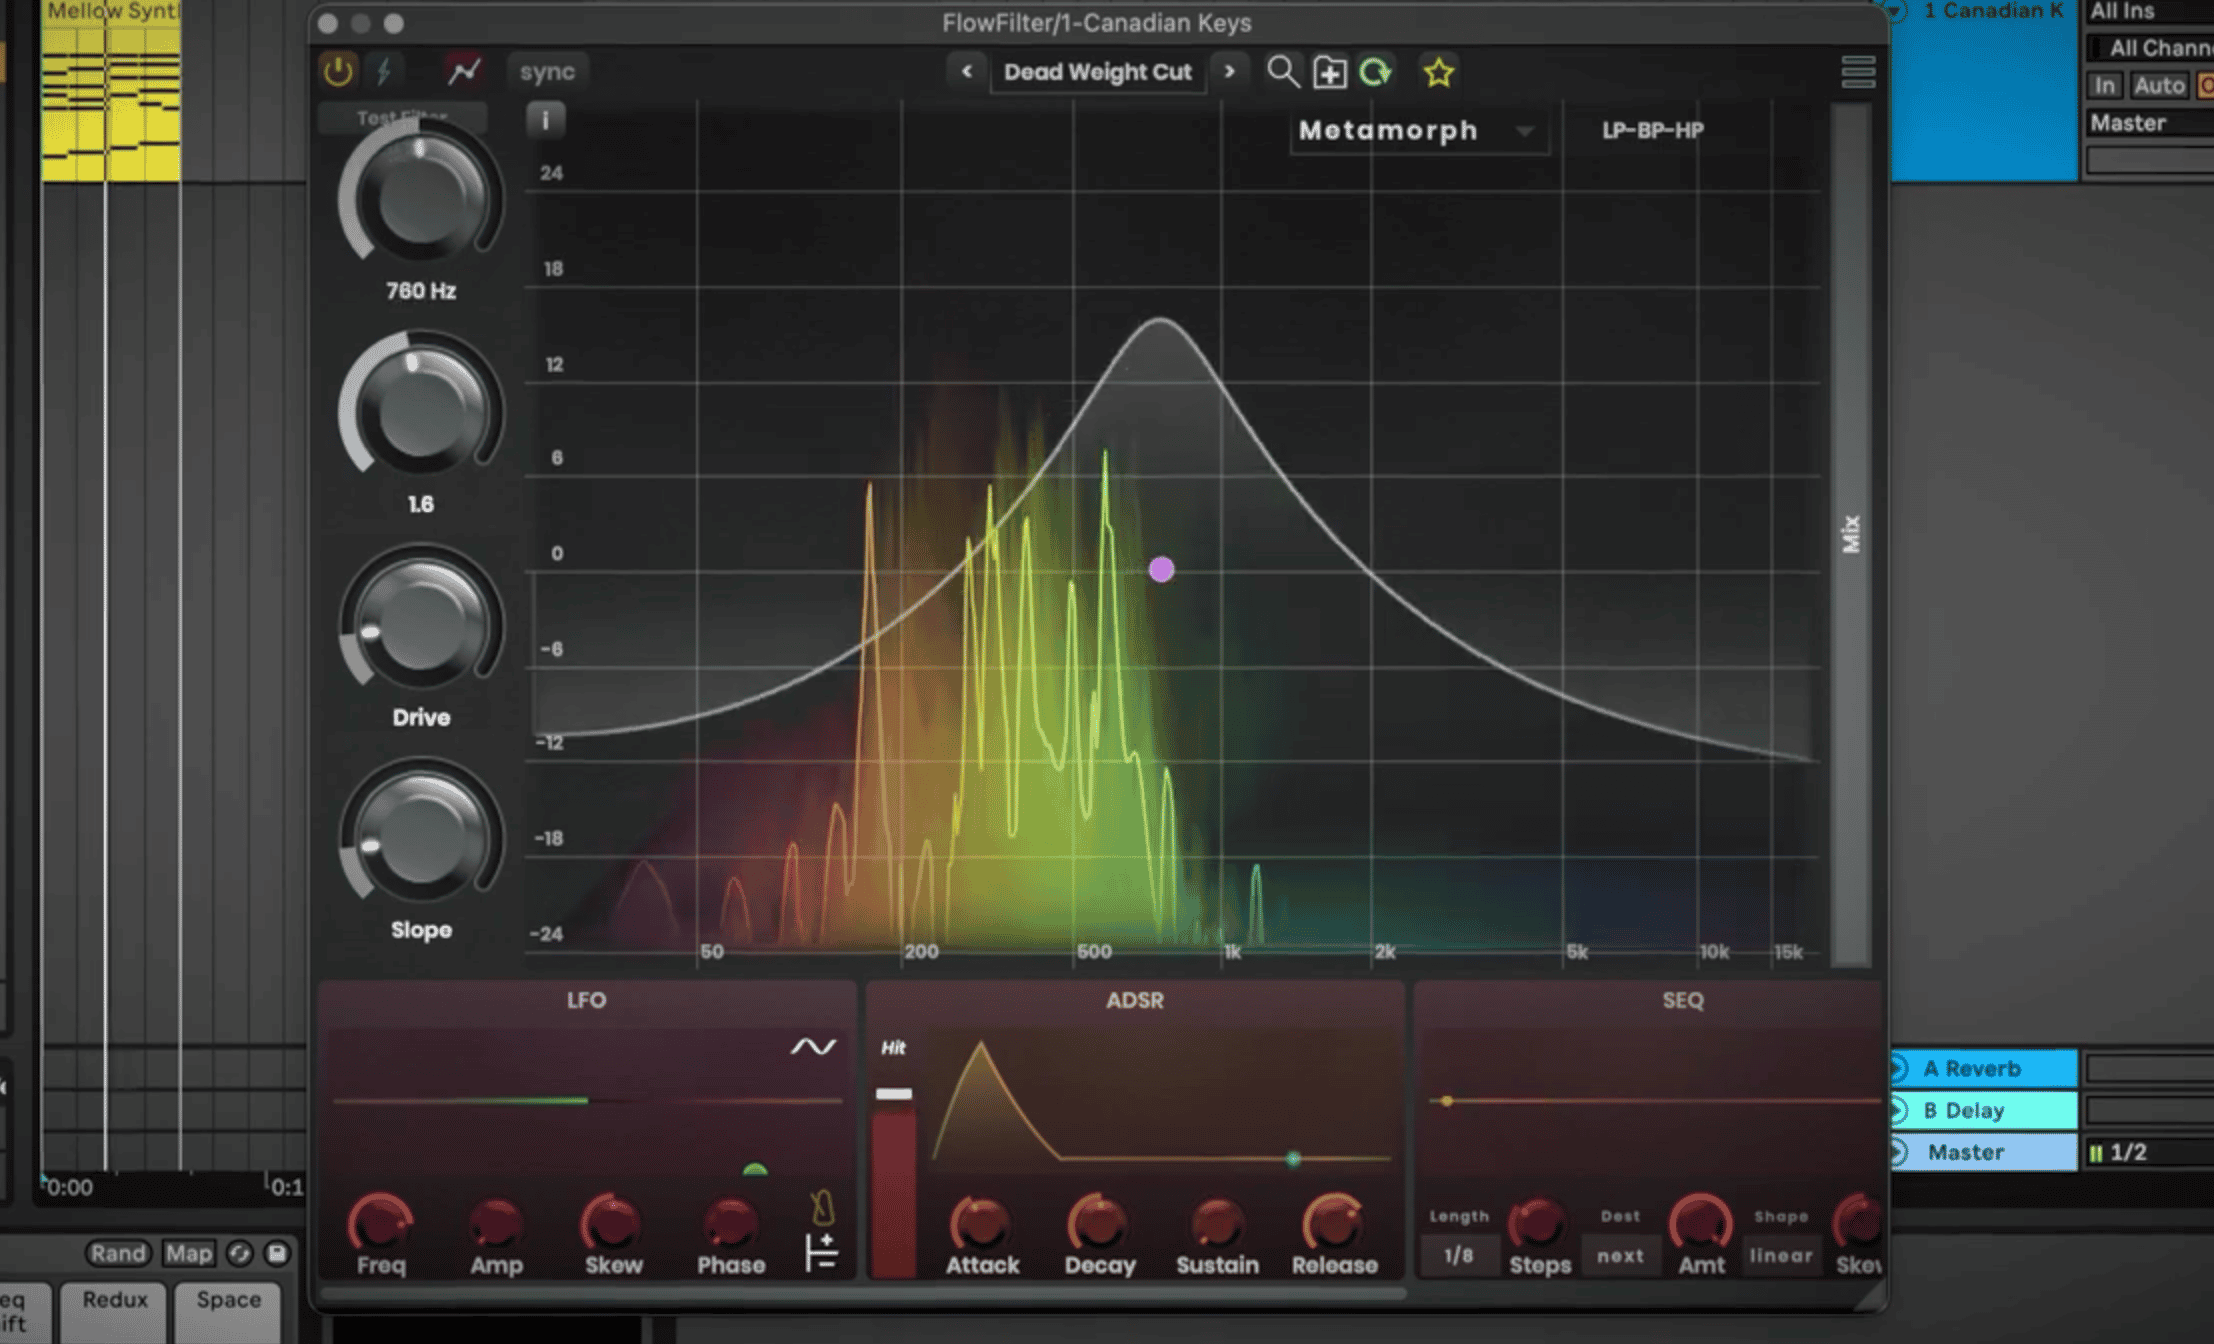Click the LFO add-lane icon
Screen dimensions: 2214x1344
click(821, 1252)
